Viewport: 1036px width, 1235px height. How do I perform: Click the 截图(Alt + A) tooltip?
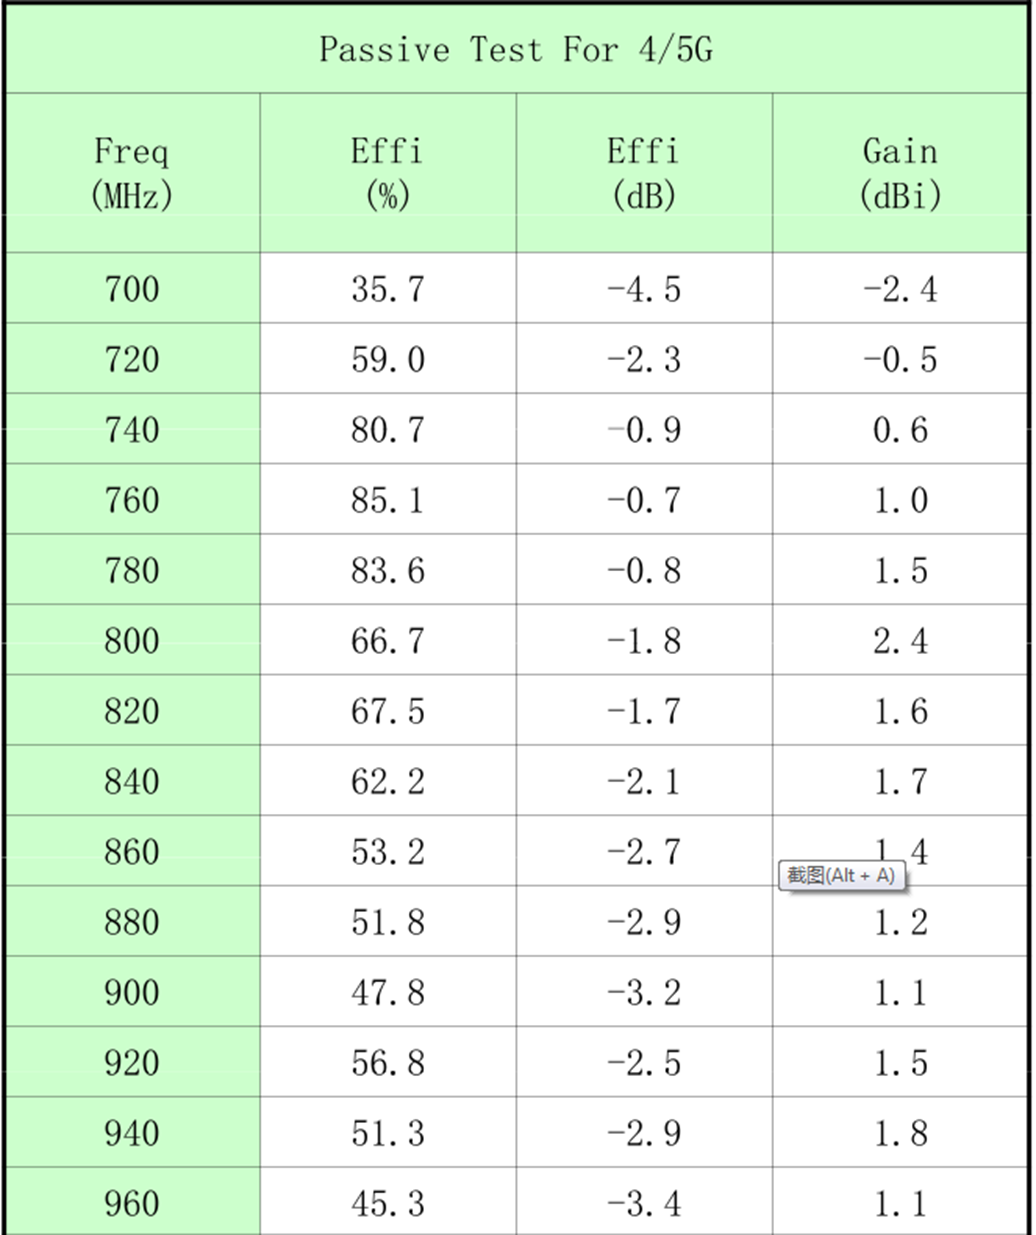tap(841, 876)
